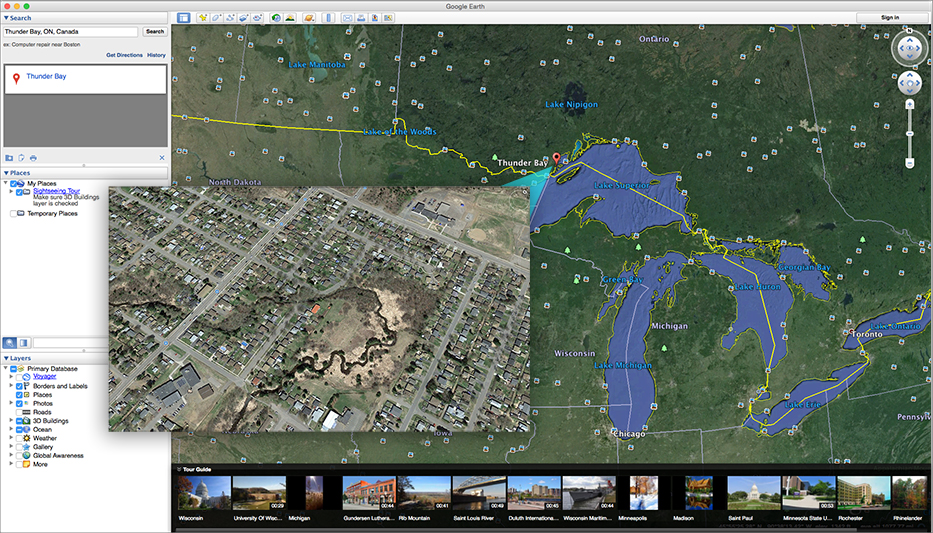Uncheck Borders and Labels layer checkbox
This screenshot has height=533, width=933.
coord(19,386)
